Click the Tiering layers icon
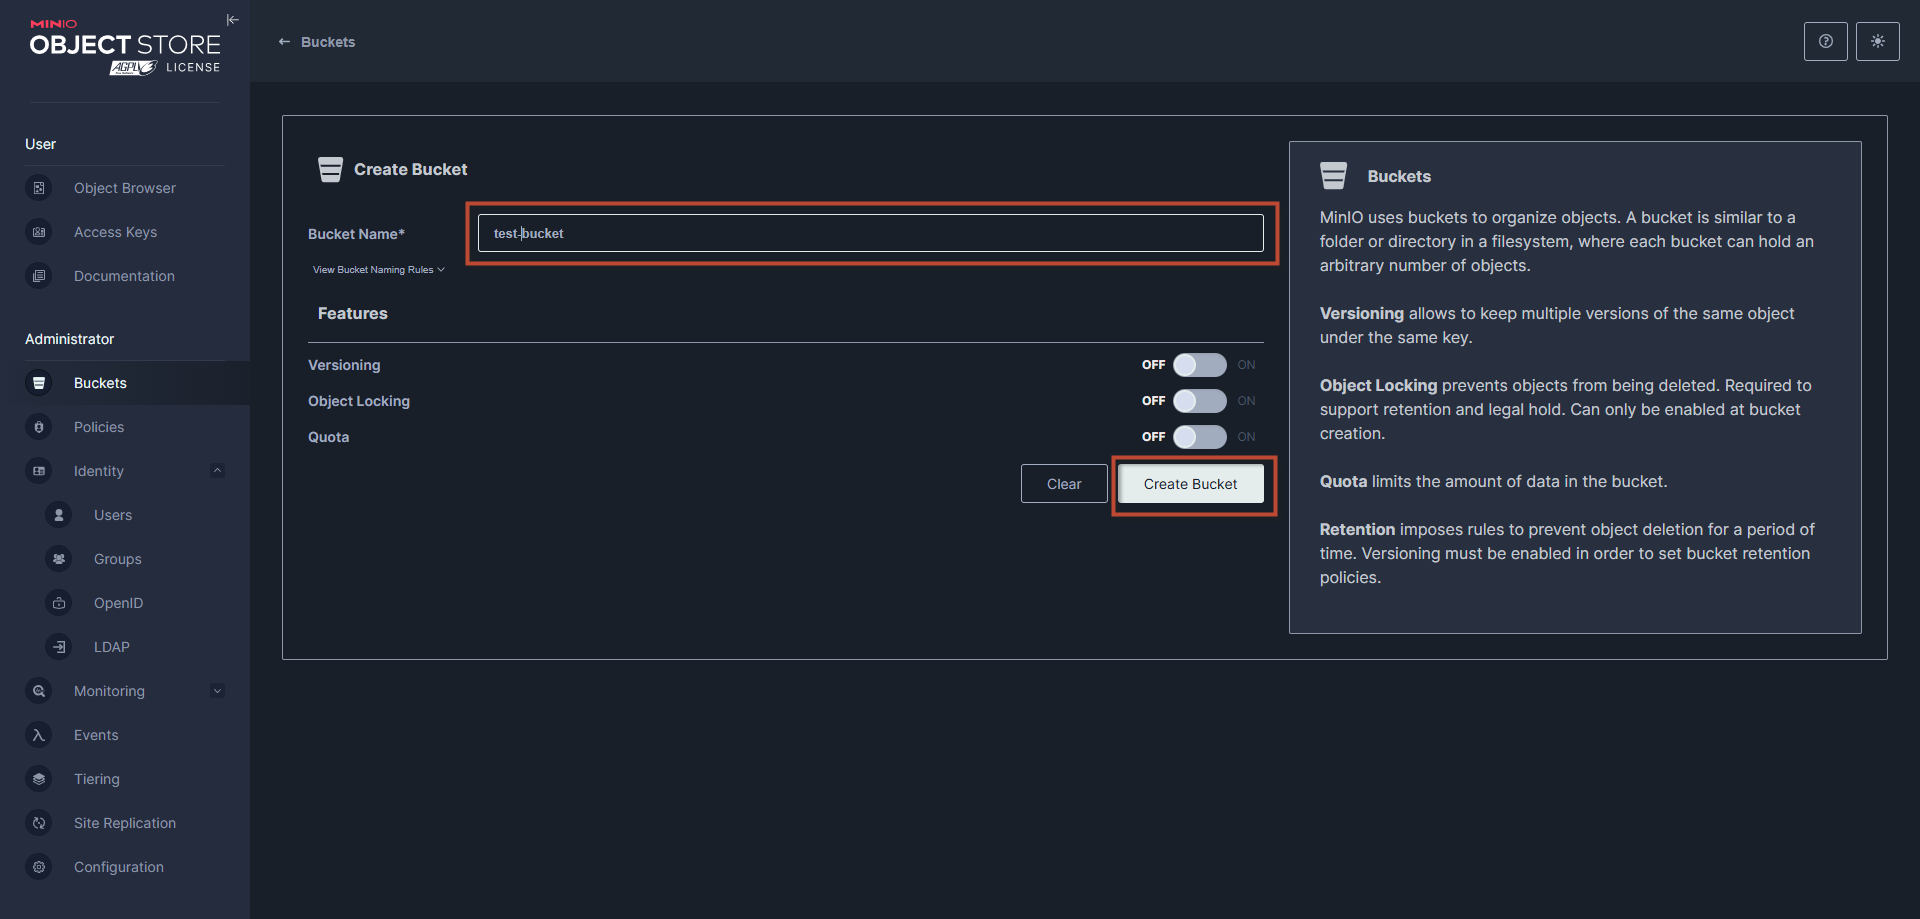1920x919 pixels. tap(39, 779)
